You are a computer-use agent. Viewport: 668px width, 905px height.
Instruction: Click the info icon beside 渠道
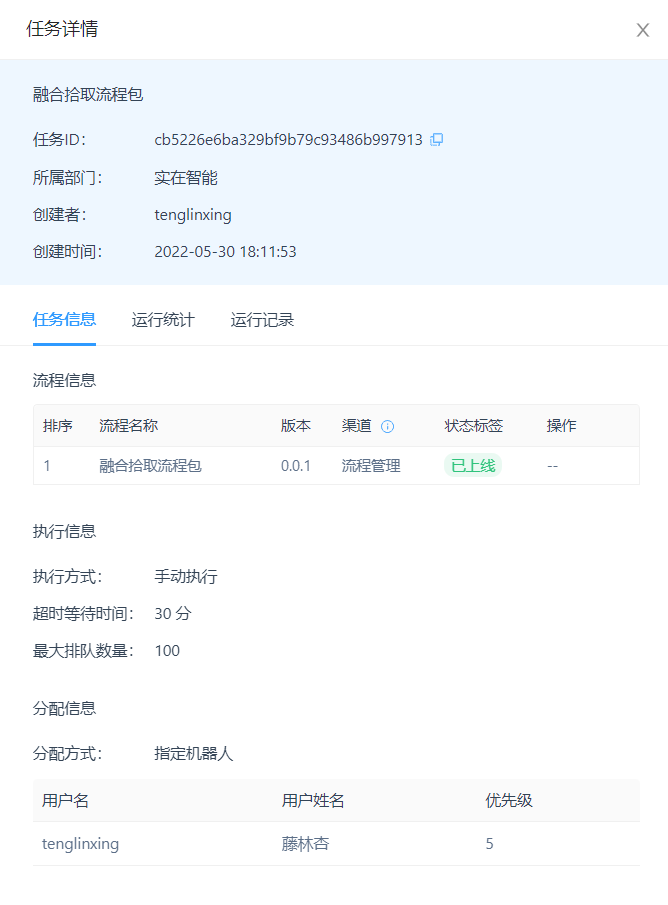click(388, 426)
